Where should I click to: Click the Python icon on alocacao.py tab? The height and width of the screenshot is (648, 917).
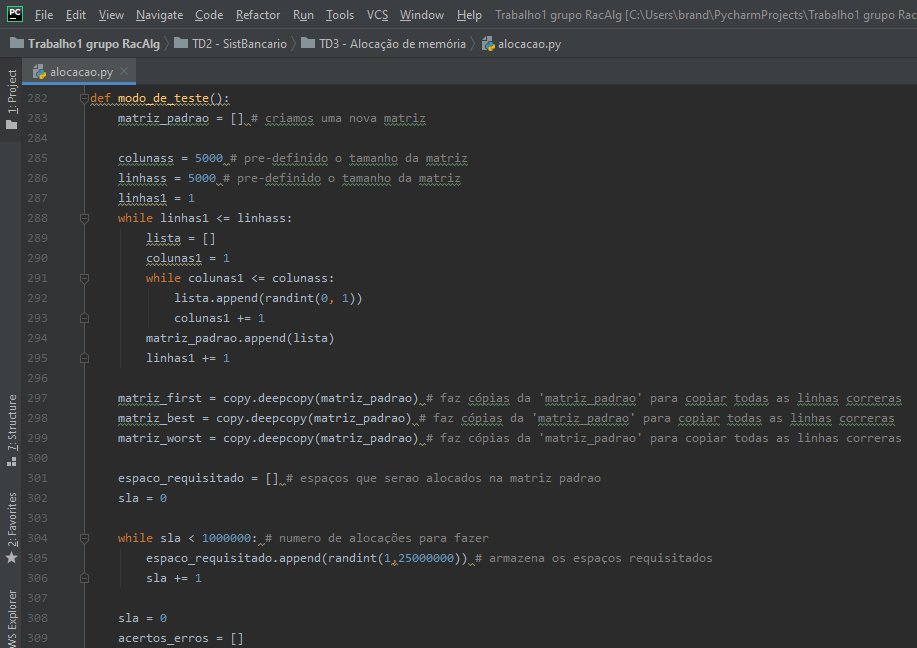click(x=39, y=72)
